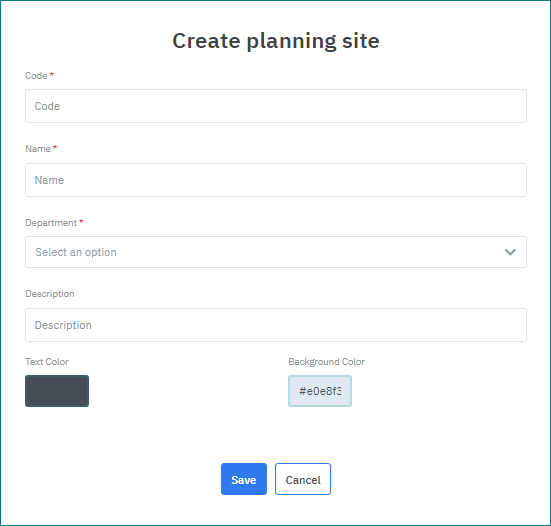This screenshot has width=551, height=526.
Task: Focus the Description input field
Action: tap(276, 325)
